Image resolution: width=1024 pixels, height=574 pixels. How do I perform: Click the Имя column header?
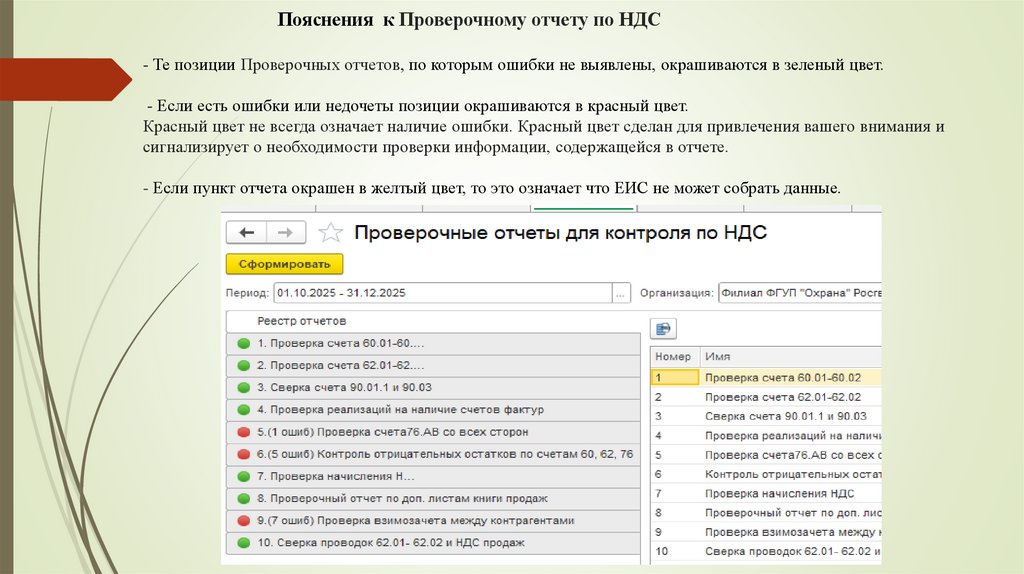pos(791,357)
